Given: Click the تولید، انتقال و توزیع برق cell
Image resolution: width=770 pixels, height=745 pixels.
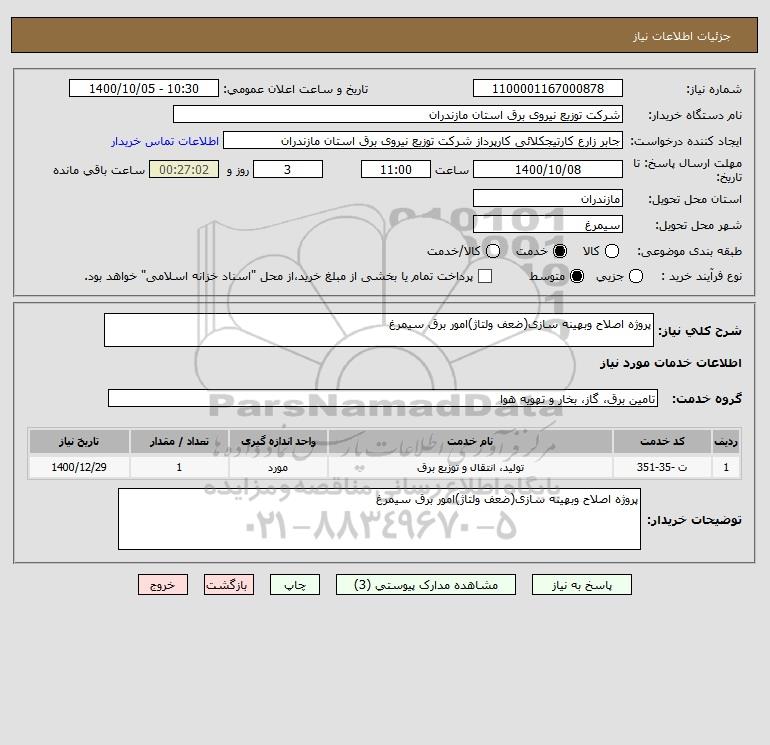Looking at the screenshot, I should tap(470, 467).
